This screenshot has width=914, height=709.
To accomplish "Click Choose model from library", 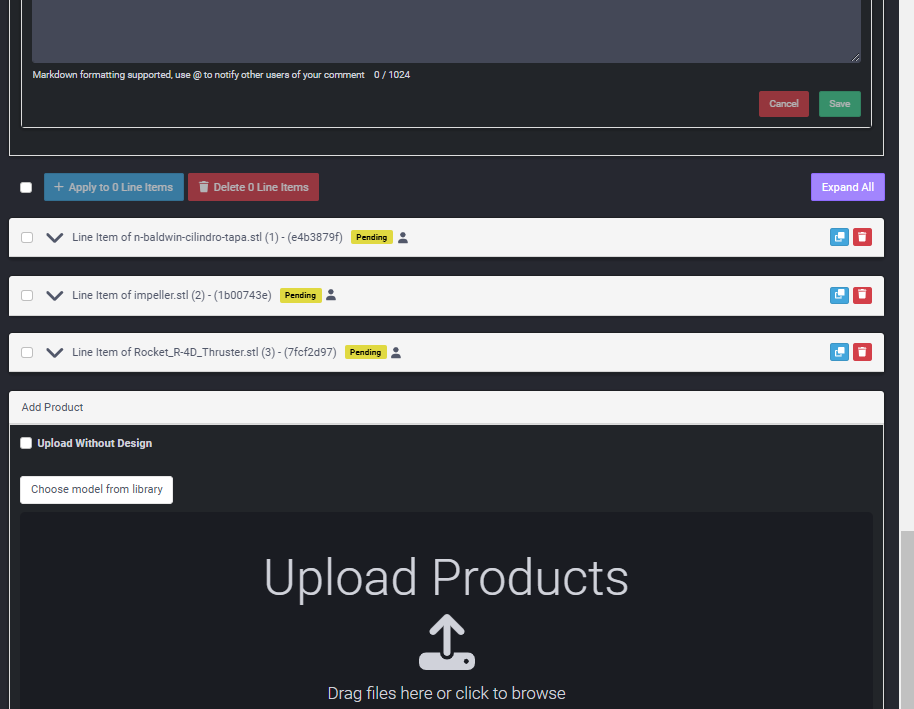I will [97, 490].
